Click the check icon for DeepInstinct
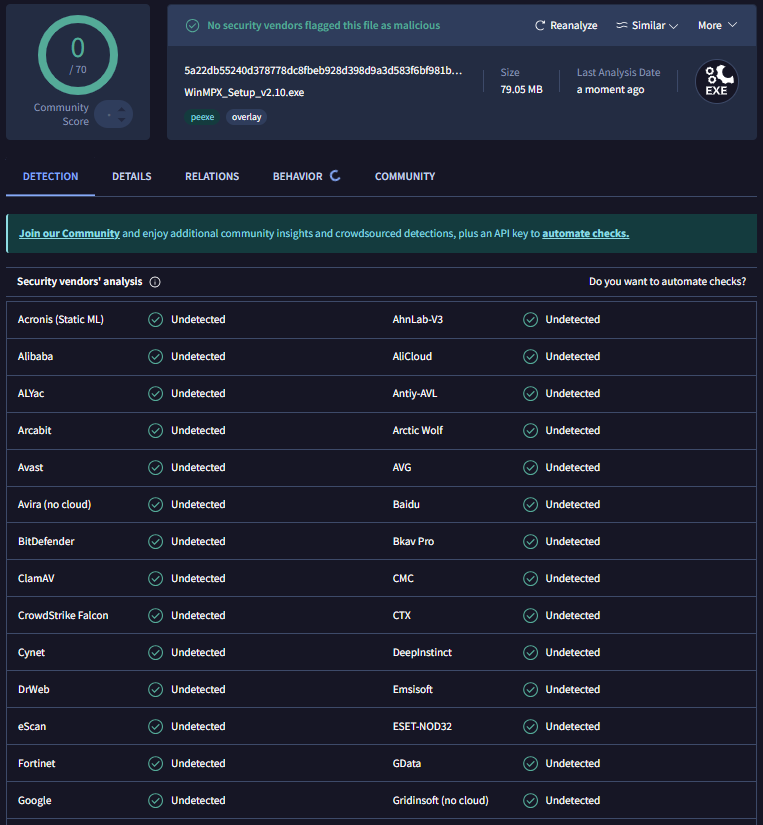 pos(530,652)
